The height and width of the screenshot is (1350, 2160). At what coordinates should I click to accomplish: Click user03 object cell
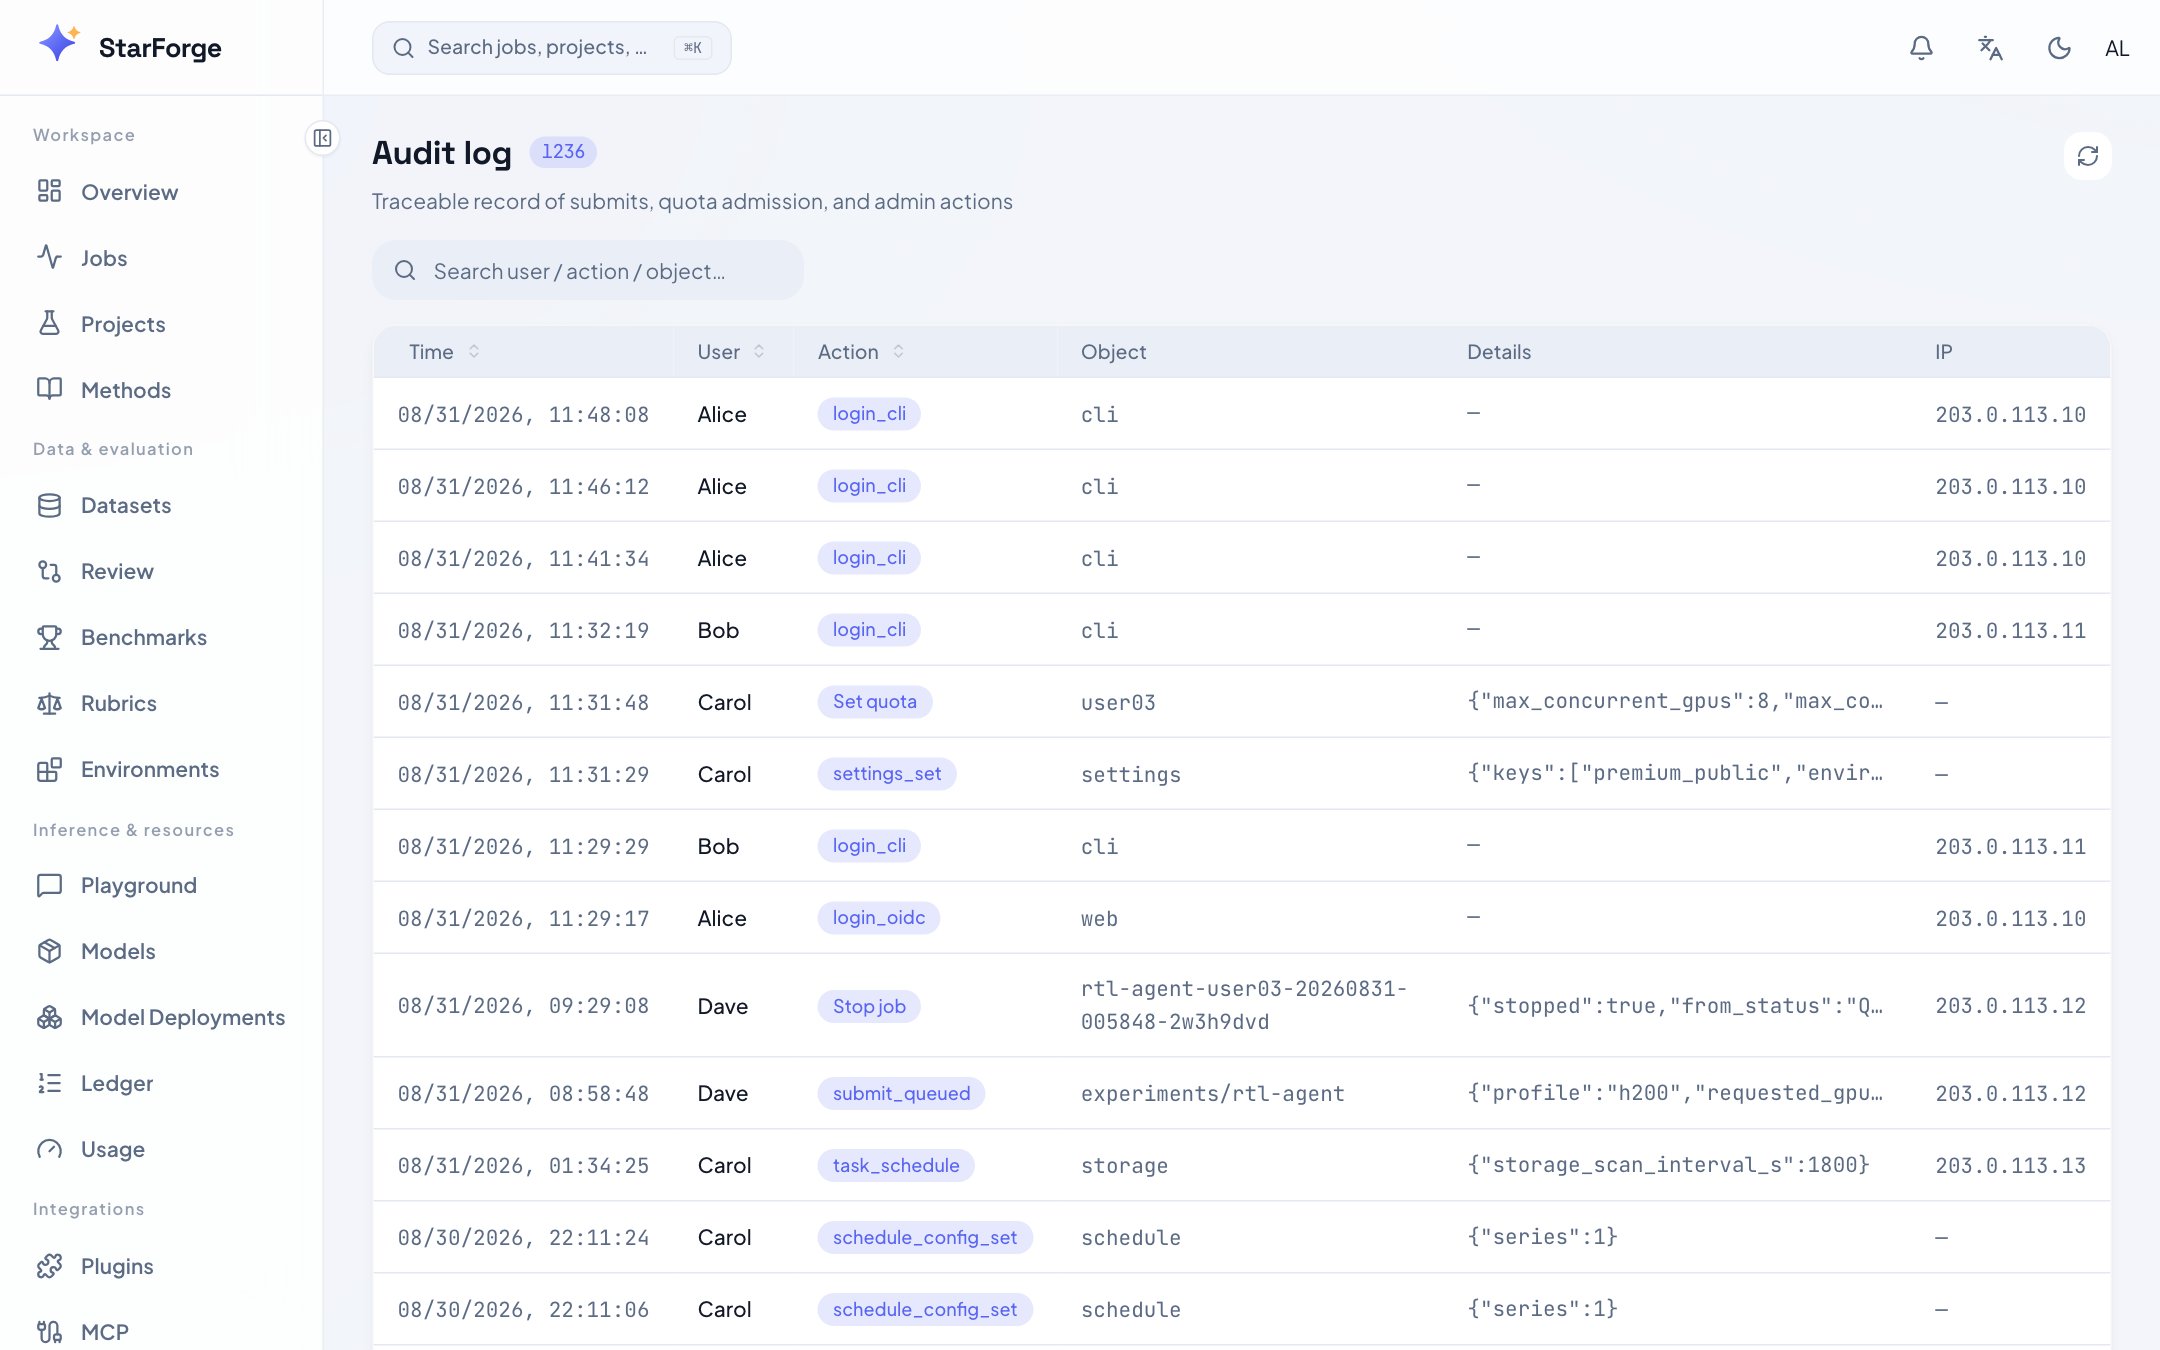click(1118, 702)
